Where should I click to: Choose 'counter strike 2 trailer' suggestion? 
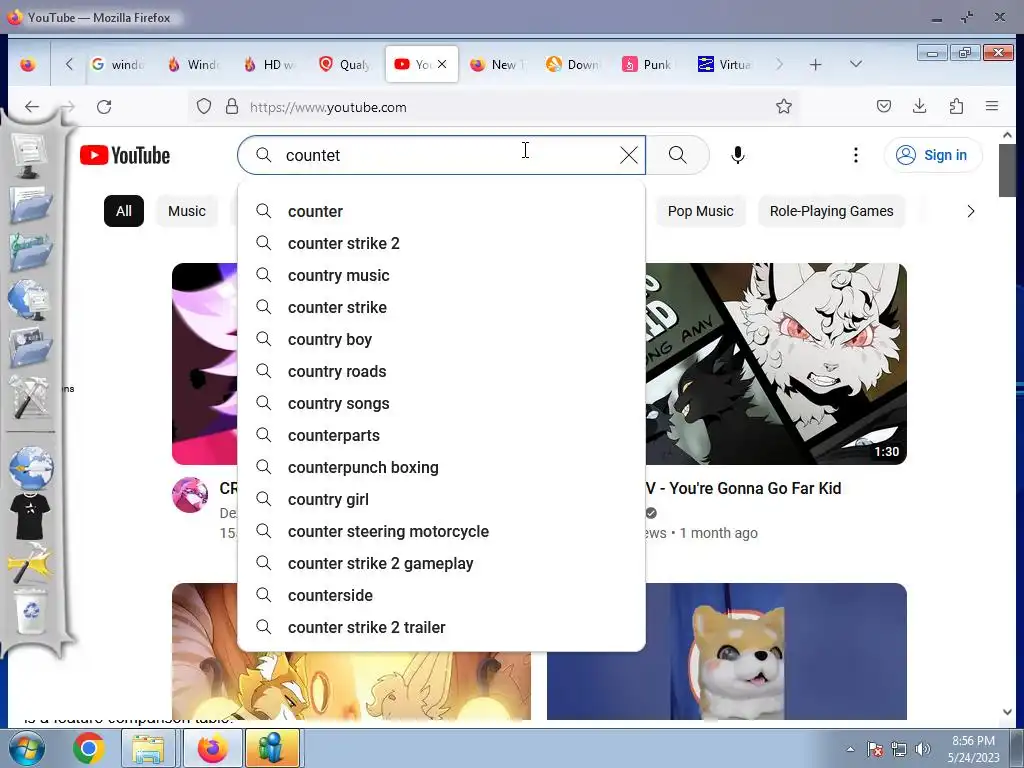(441, 627)
